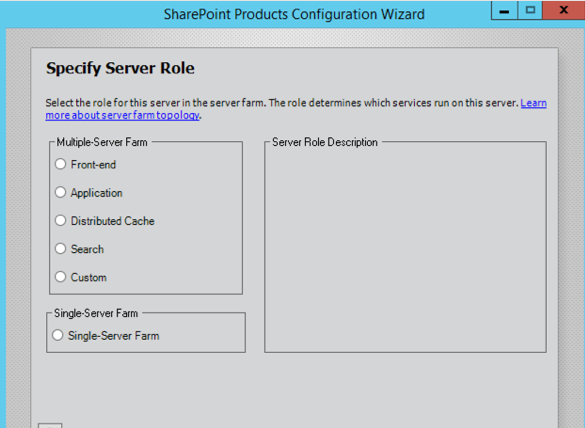The width and height of the screenshot is (585, 428).
Task: Click the Multiple-Server Farm group label
Action: [102, 142]
